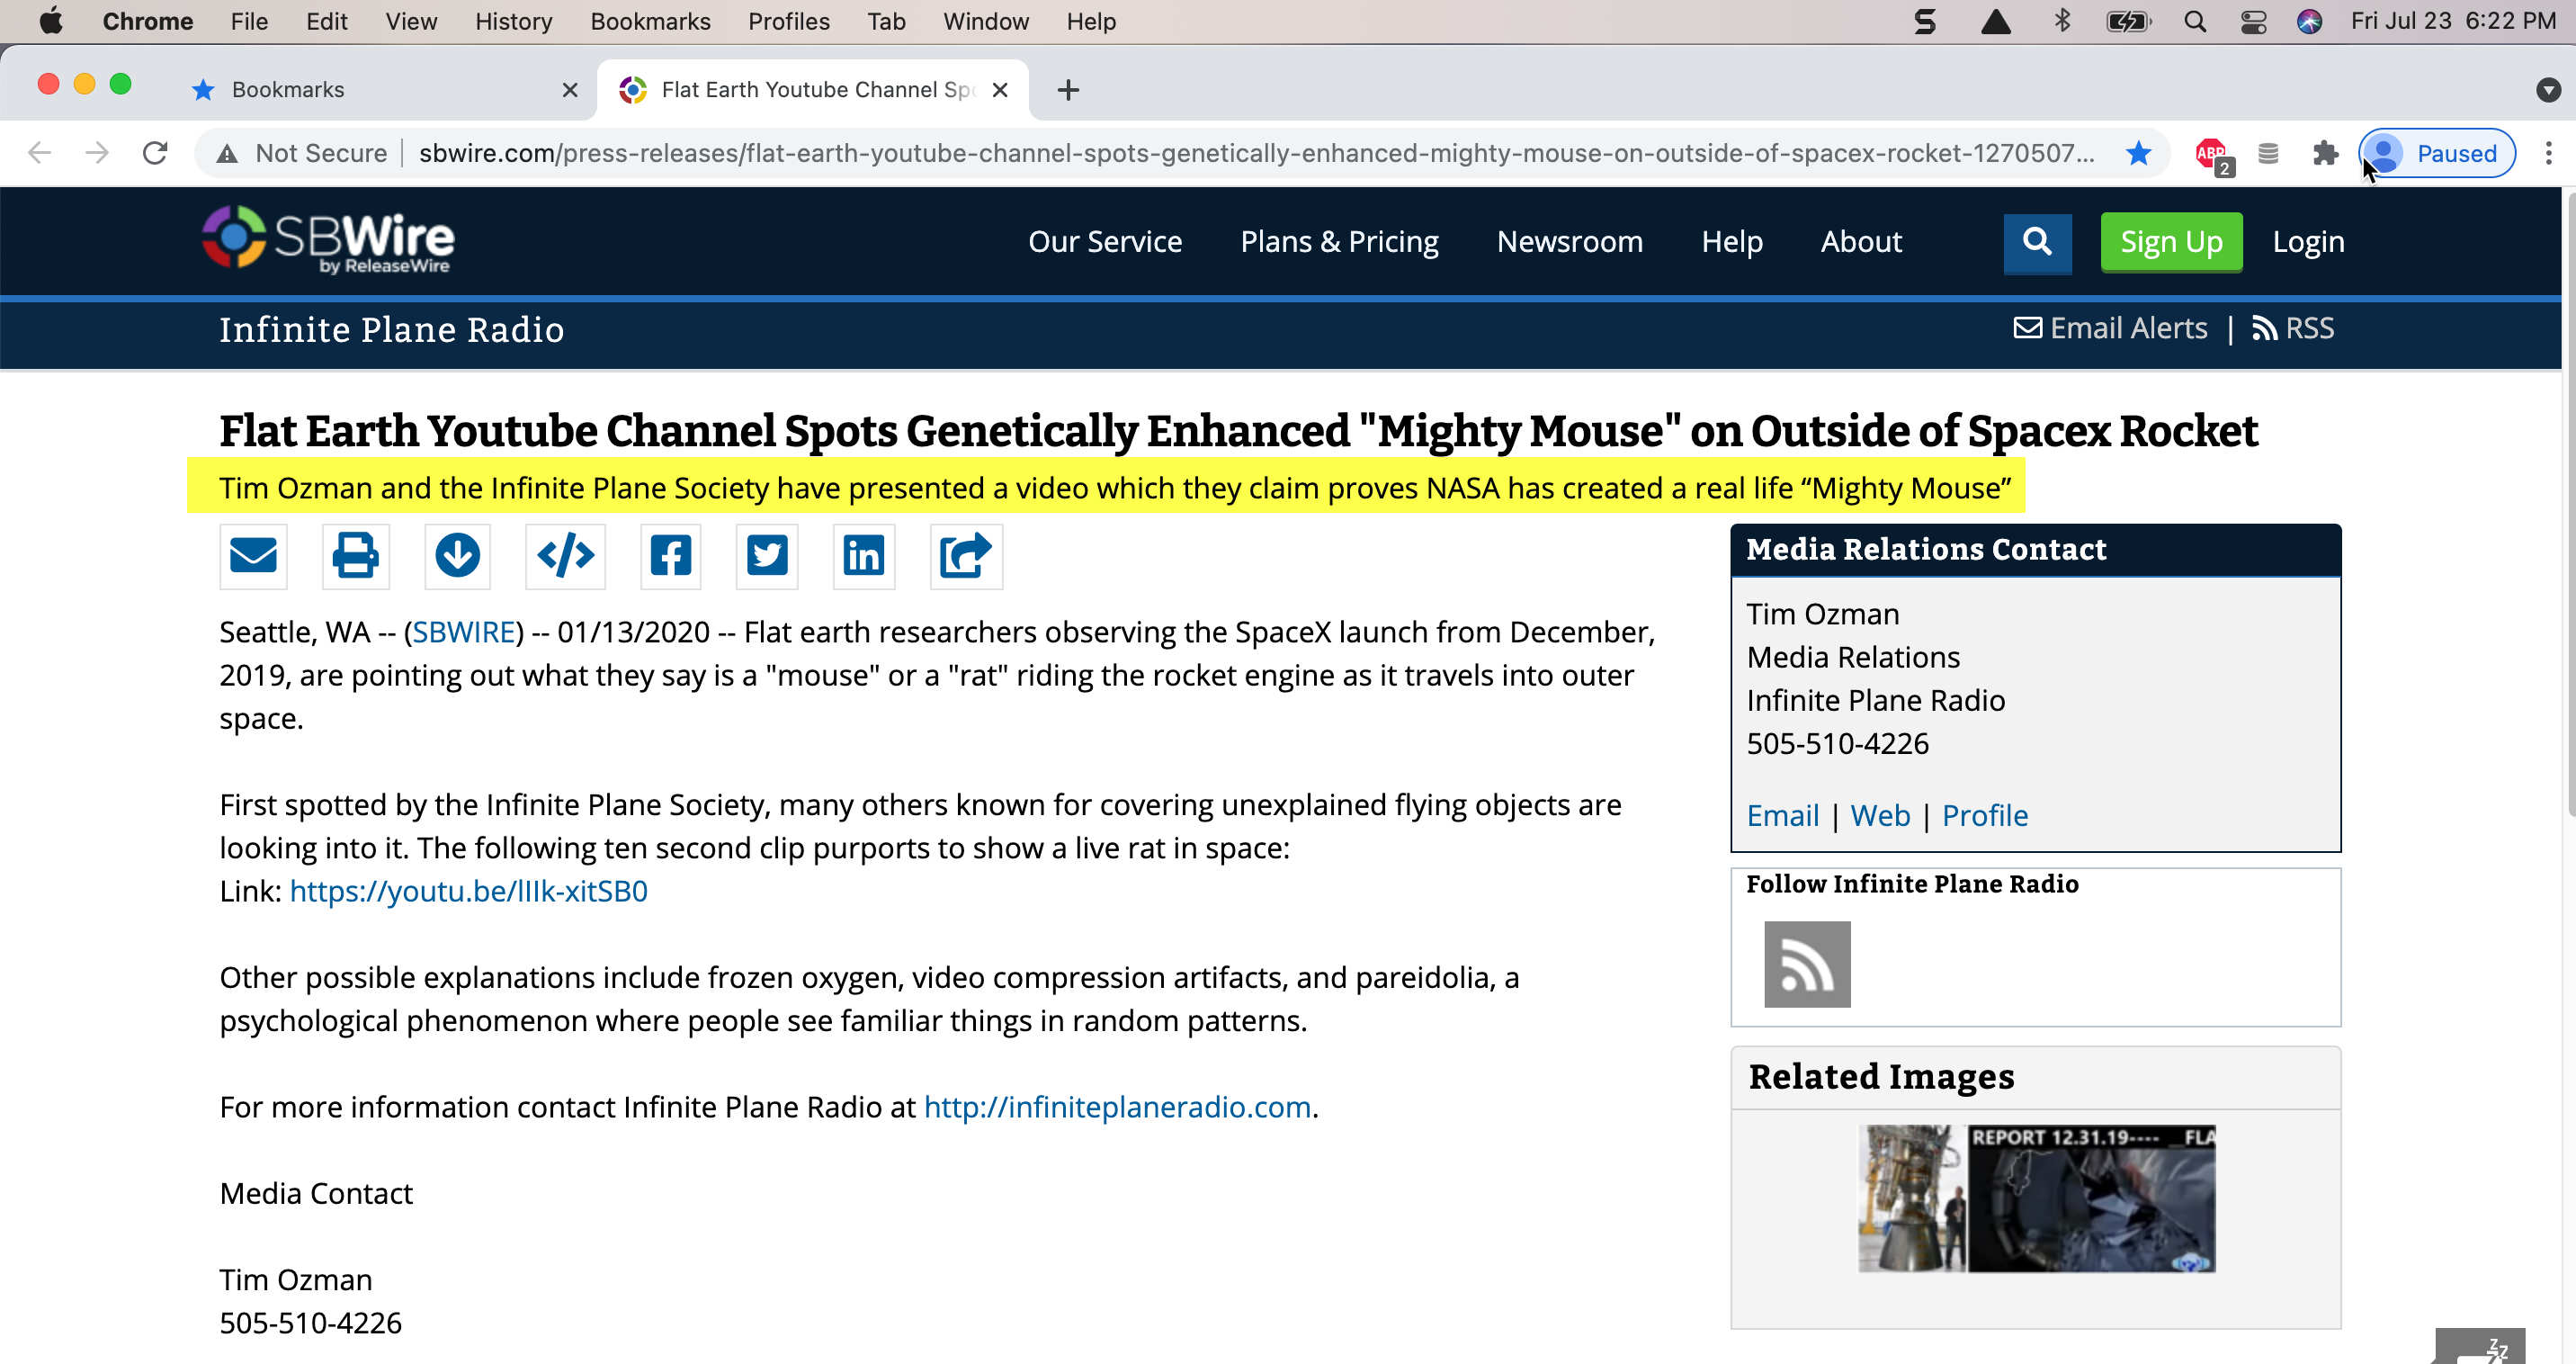
Task: Click the Not Secure warning icon
Action: tap(227, 153)
